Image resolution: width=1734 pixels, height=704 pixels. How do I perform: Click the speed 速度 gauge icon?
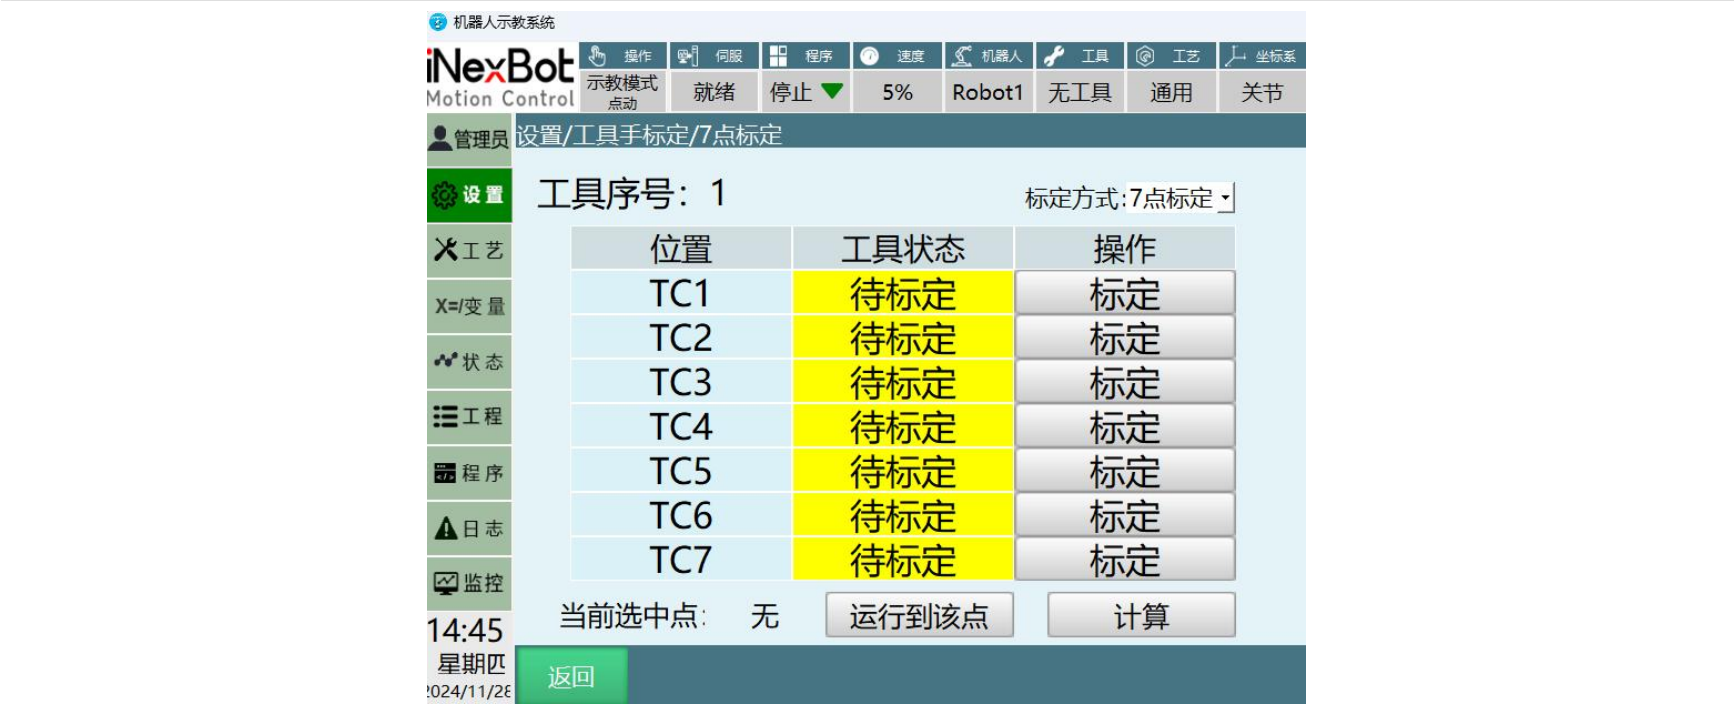(870, 56)
